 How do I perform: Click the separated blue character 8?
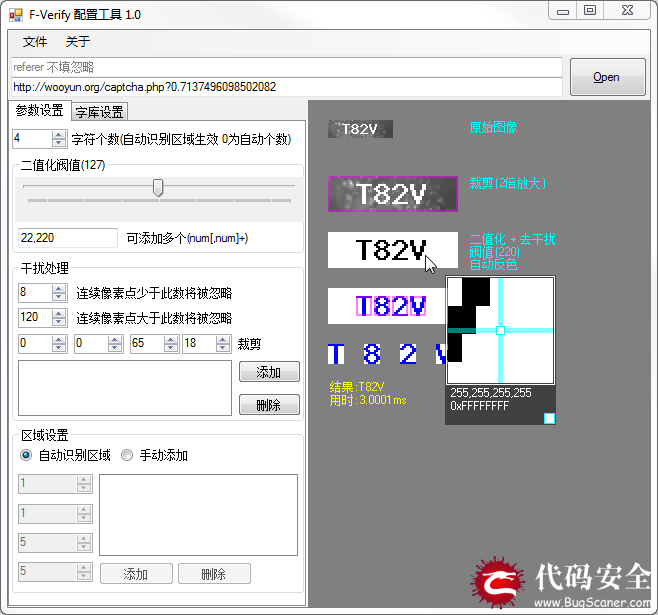[x=372, y=354]
